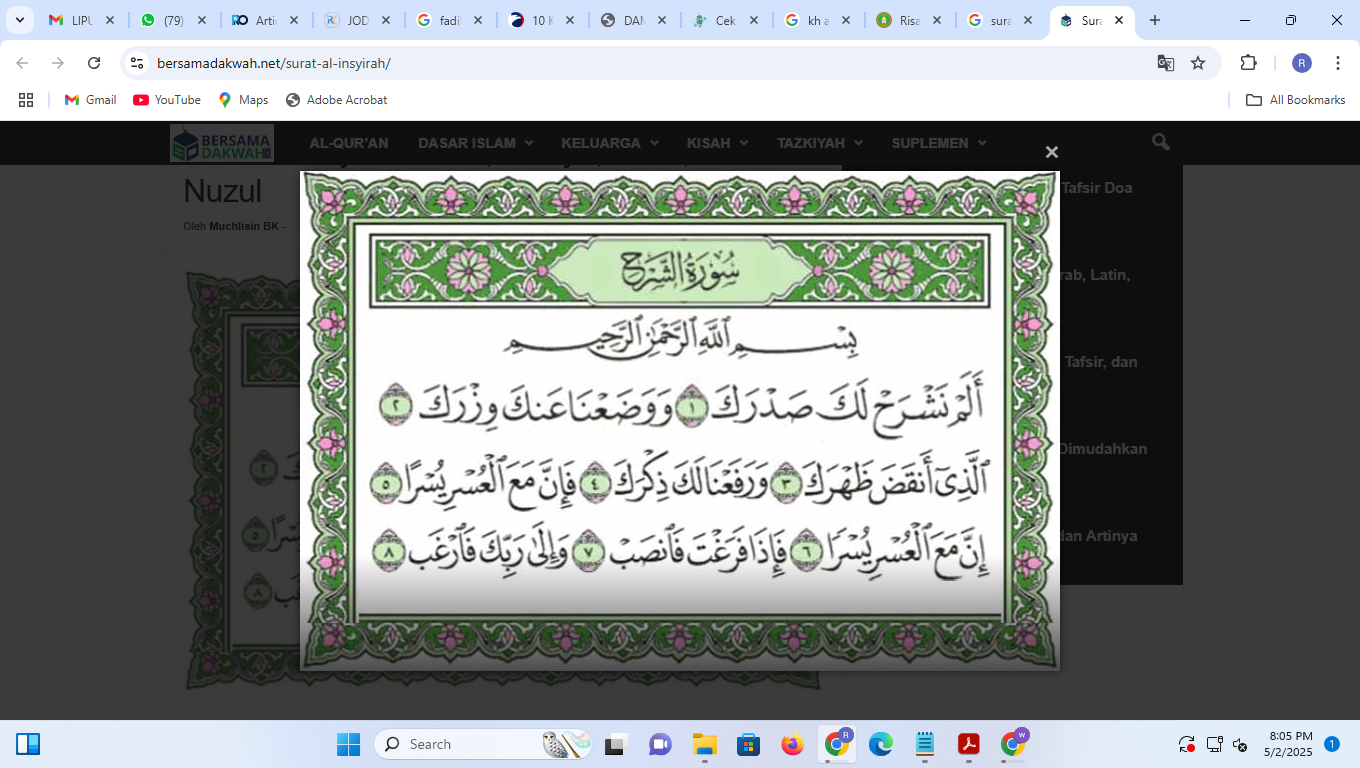Open the YouTube bookmark
The height and width of the screenshot is (768, 1360).
(x=167, y=100)
